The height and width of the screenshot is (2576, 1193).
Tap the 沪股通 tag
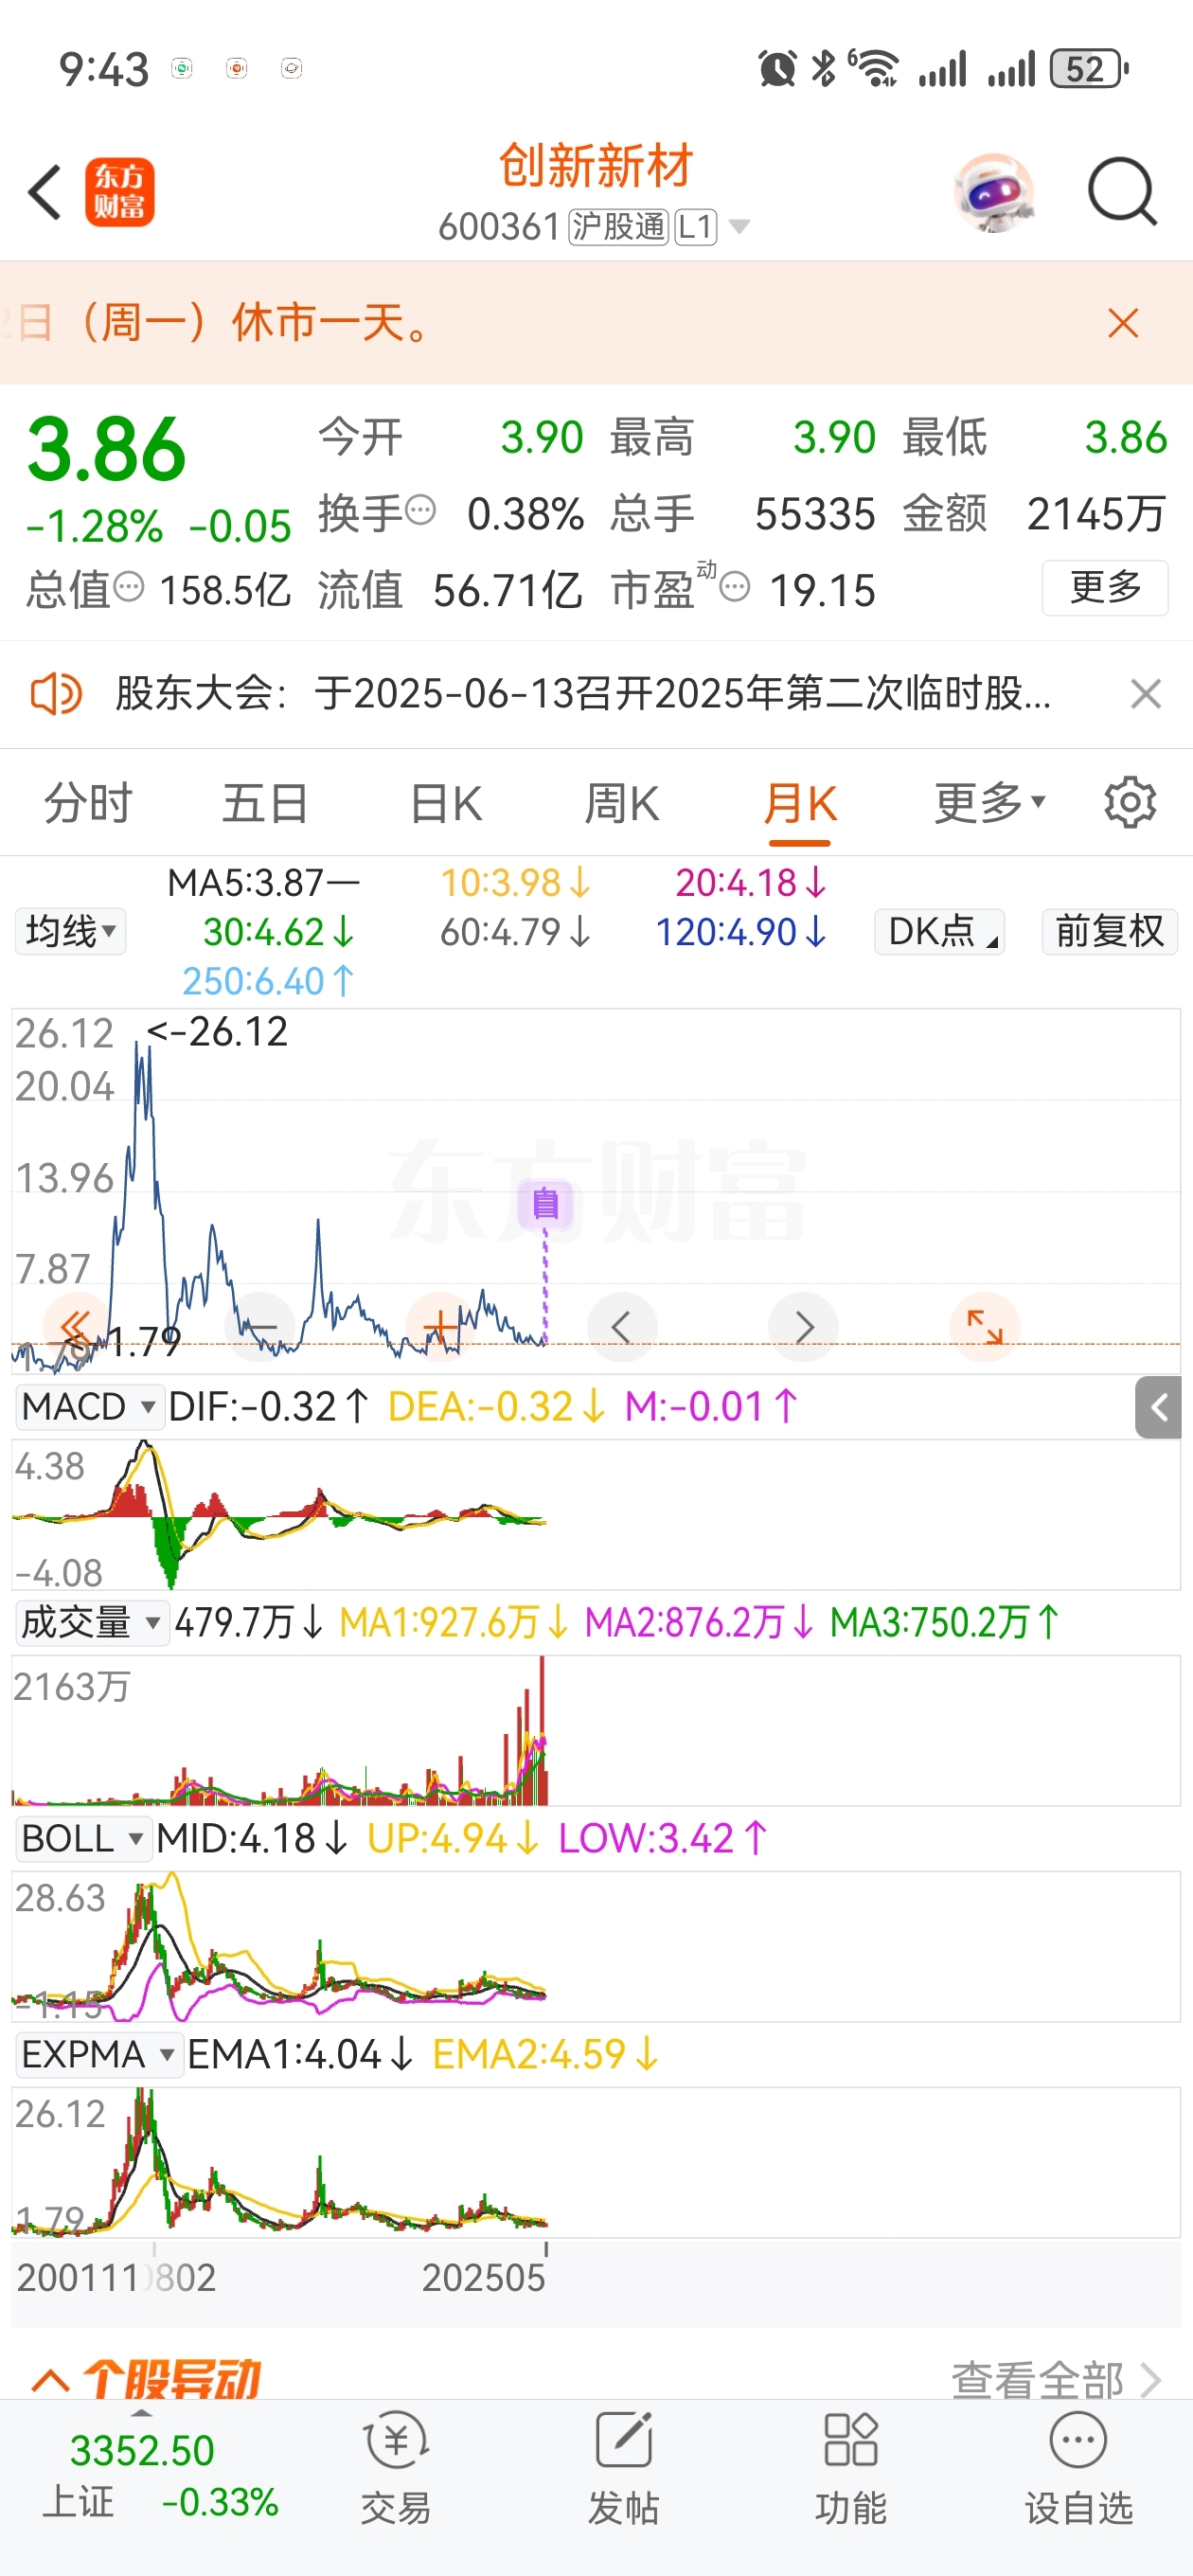tap(618, 227)
